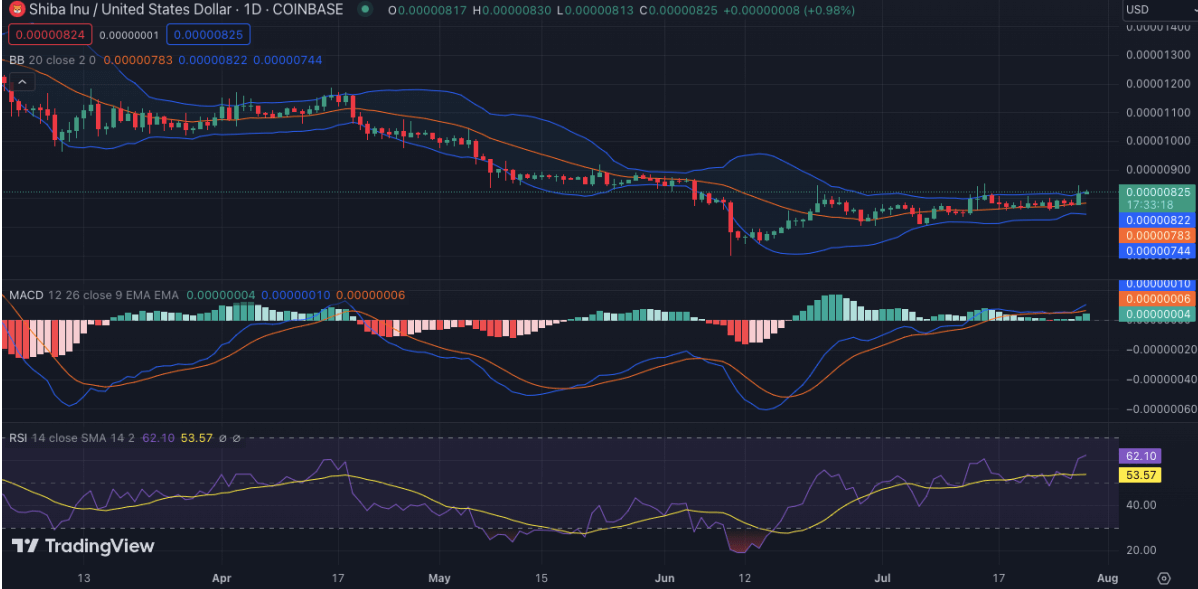Click the orange 0.00000006 MACD axis tag
Image resolution: width=1198 pixels, height=589 pixels.
[1156, 298]
